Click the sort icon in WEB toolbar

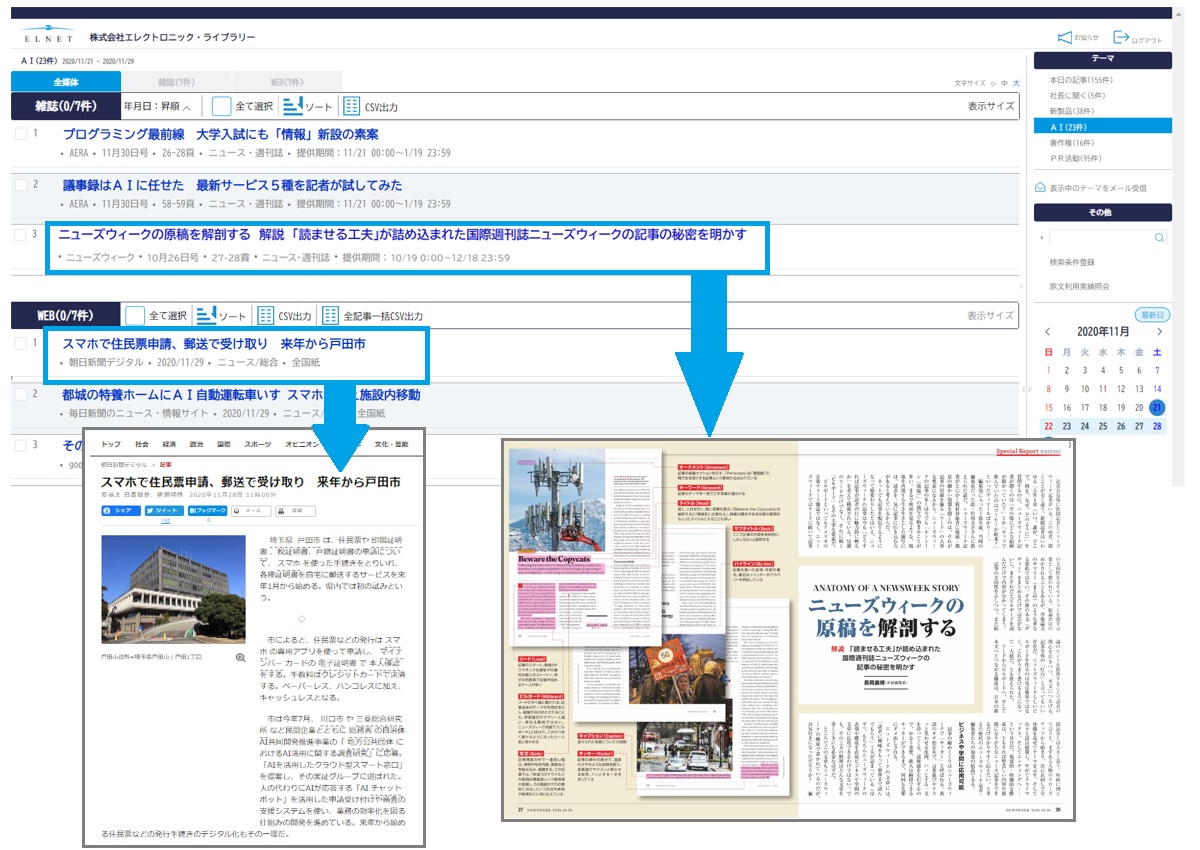point(207,316)
